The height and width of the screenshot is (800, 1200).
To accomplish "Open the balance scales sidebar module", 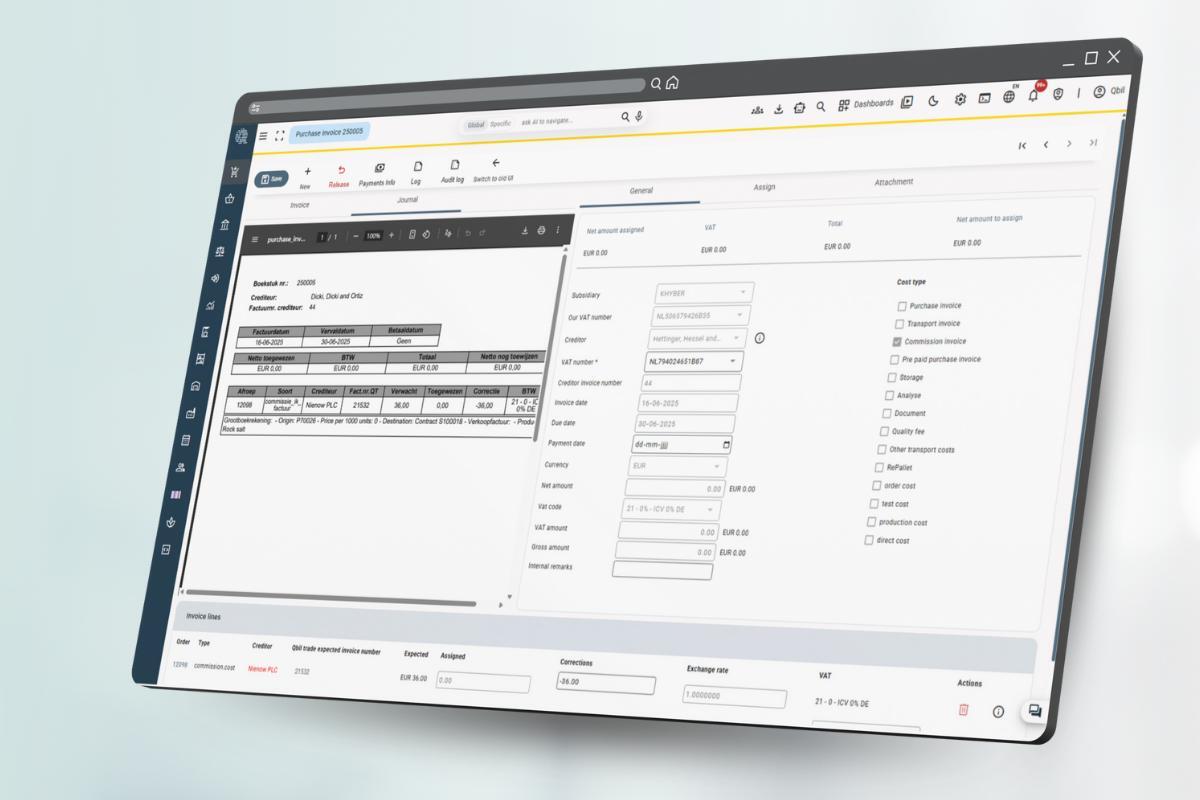I will coord(220,252).
